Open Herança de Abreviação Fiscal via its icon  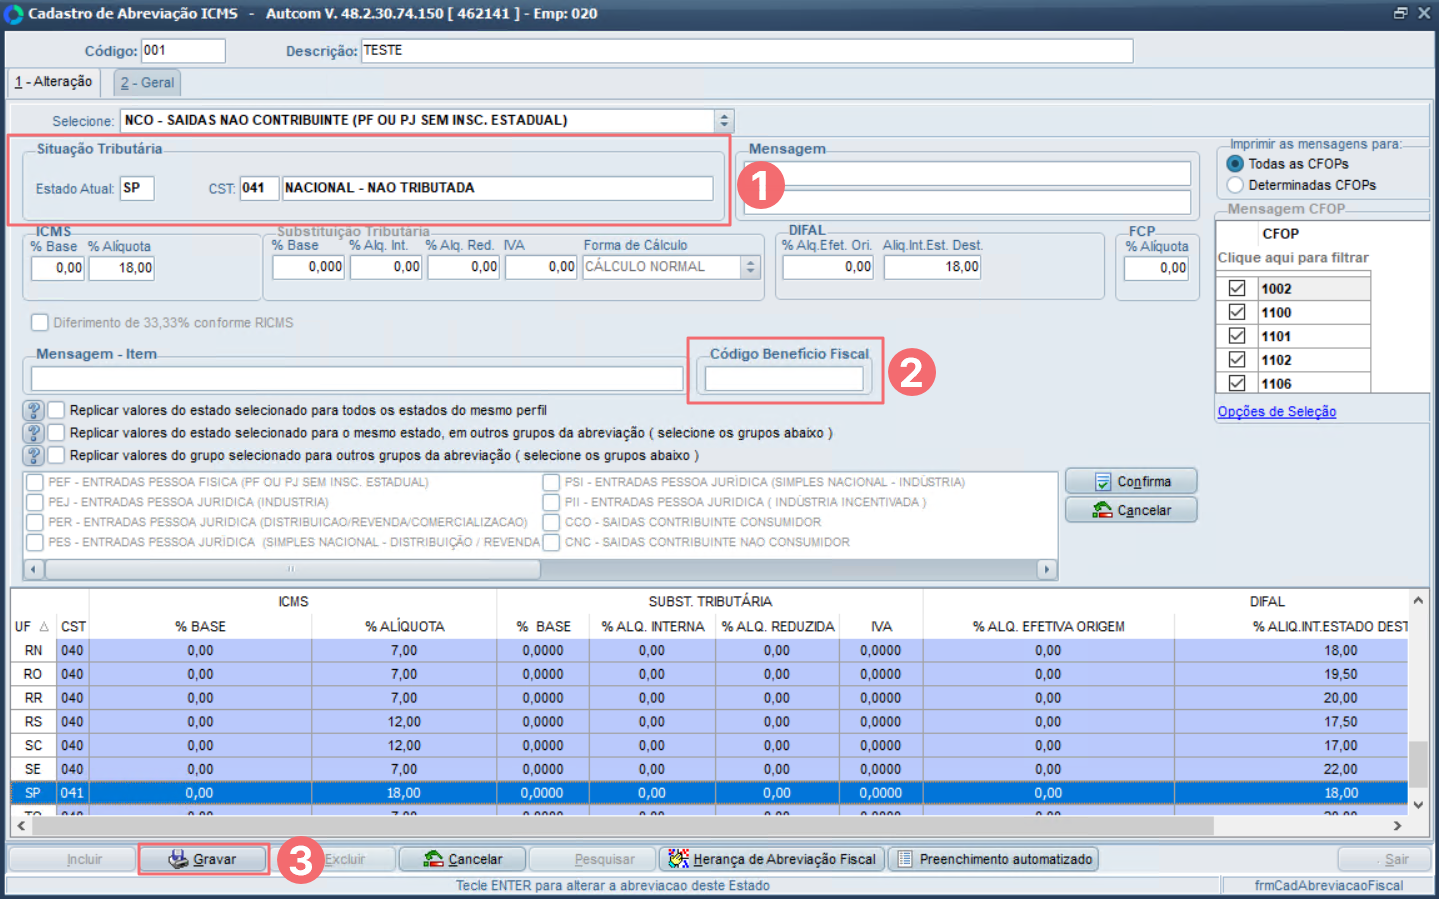point(678,859)
